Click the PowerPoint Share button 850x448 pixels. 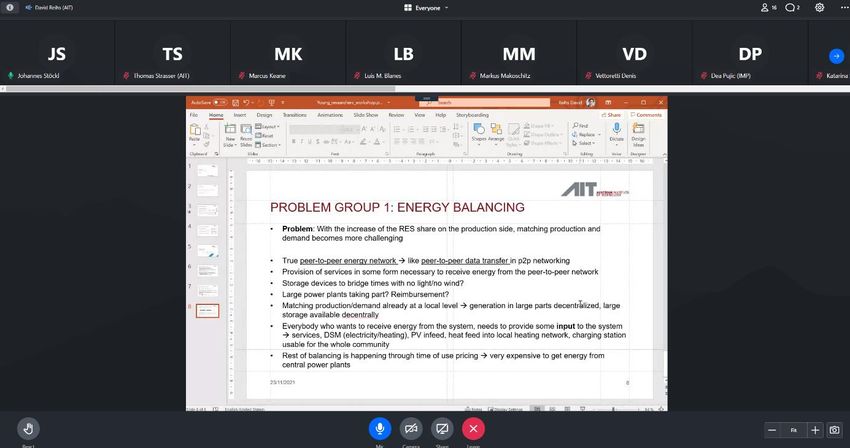pyautogui.click(x=611, y=115)
